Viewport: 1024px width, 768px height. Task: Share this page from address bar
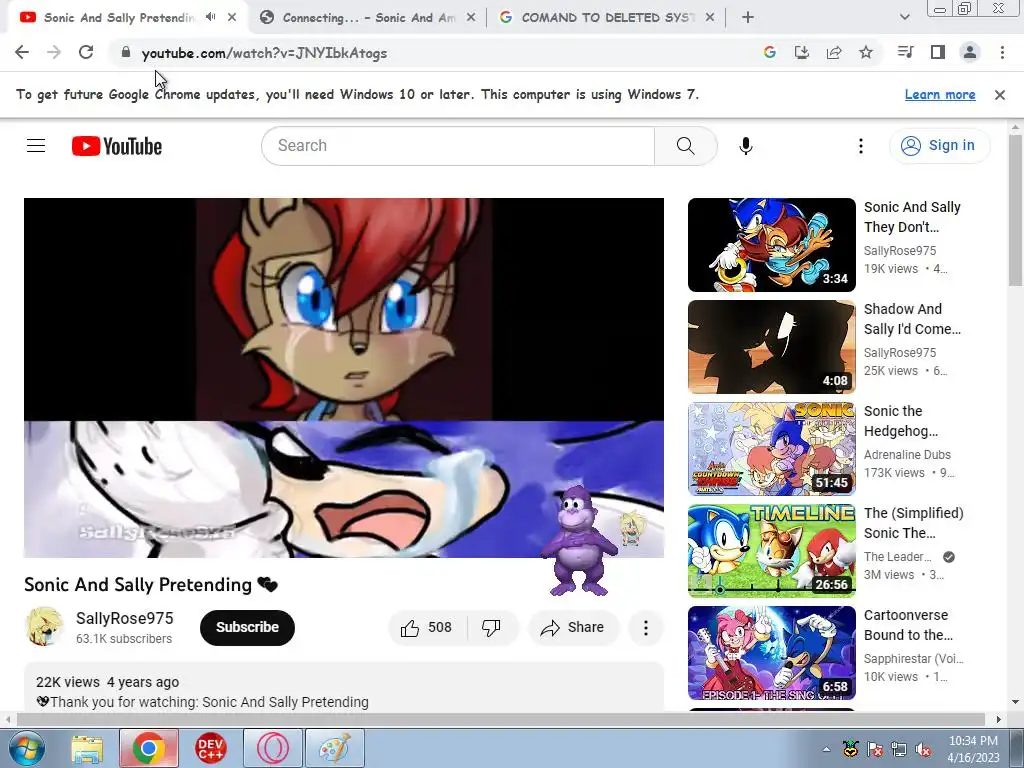(x=834, y=52)
